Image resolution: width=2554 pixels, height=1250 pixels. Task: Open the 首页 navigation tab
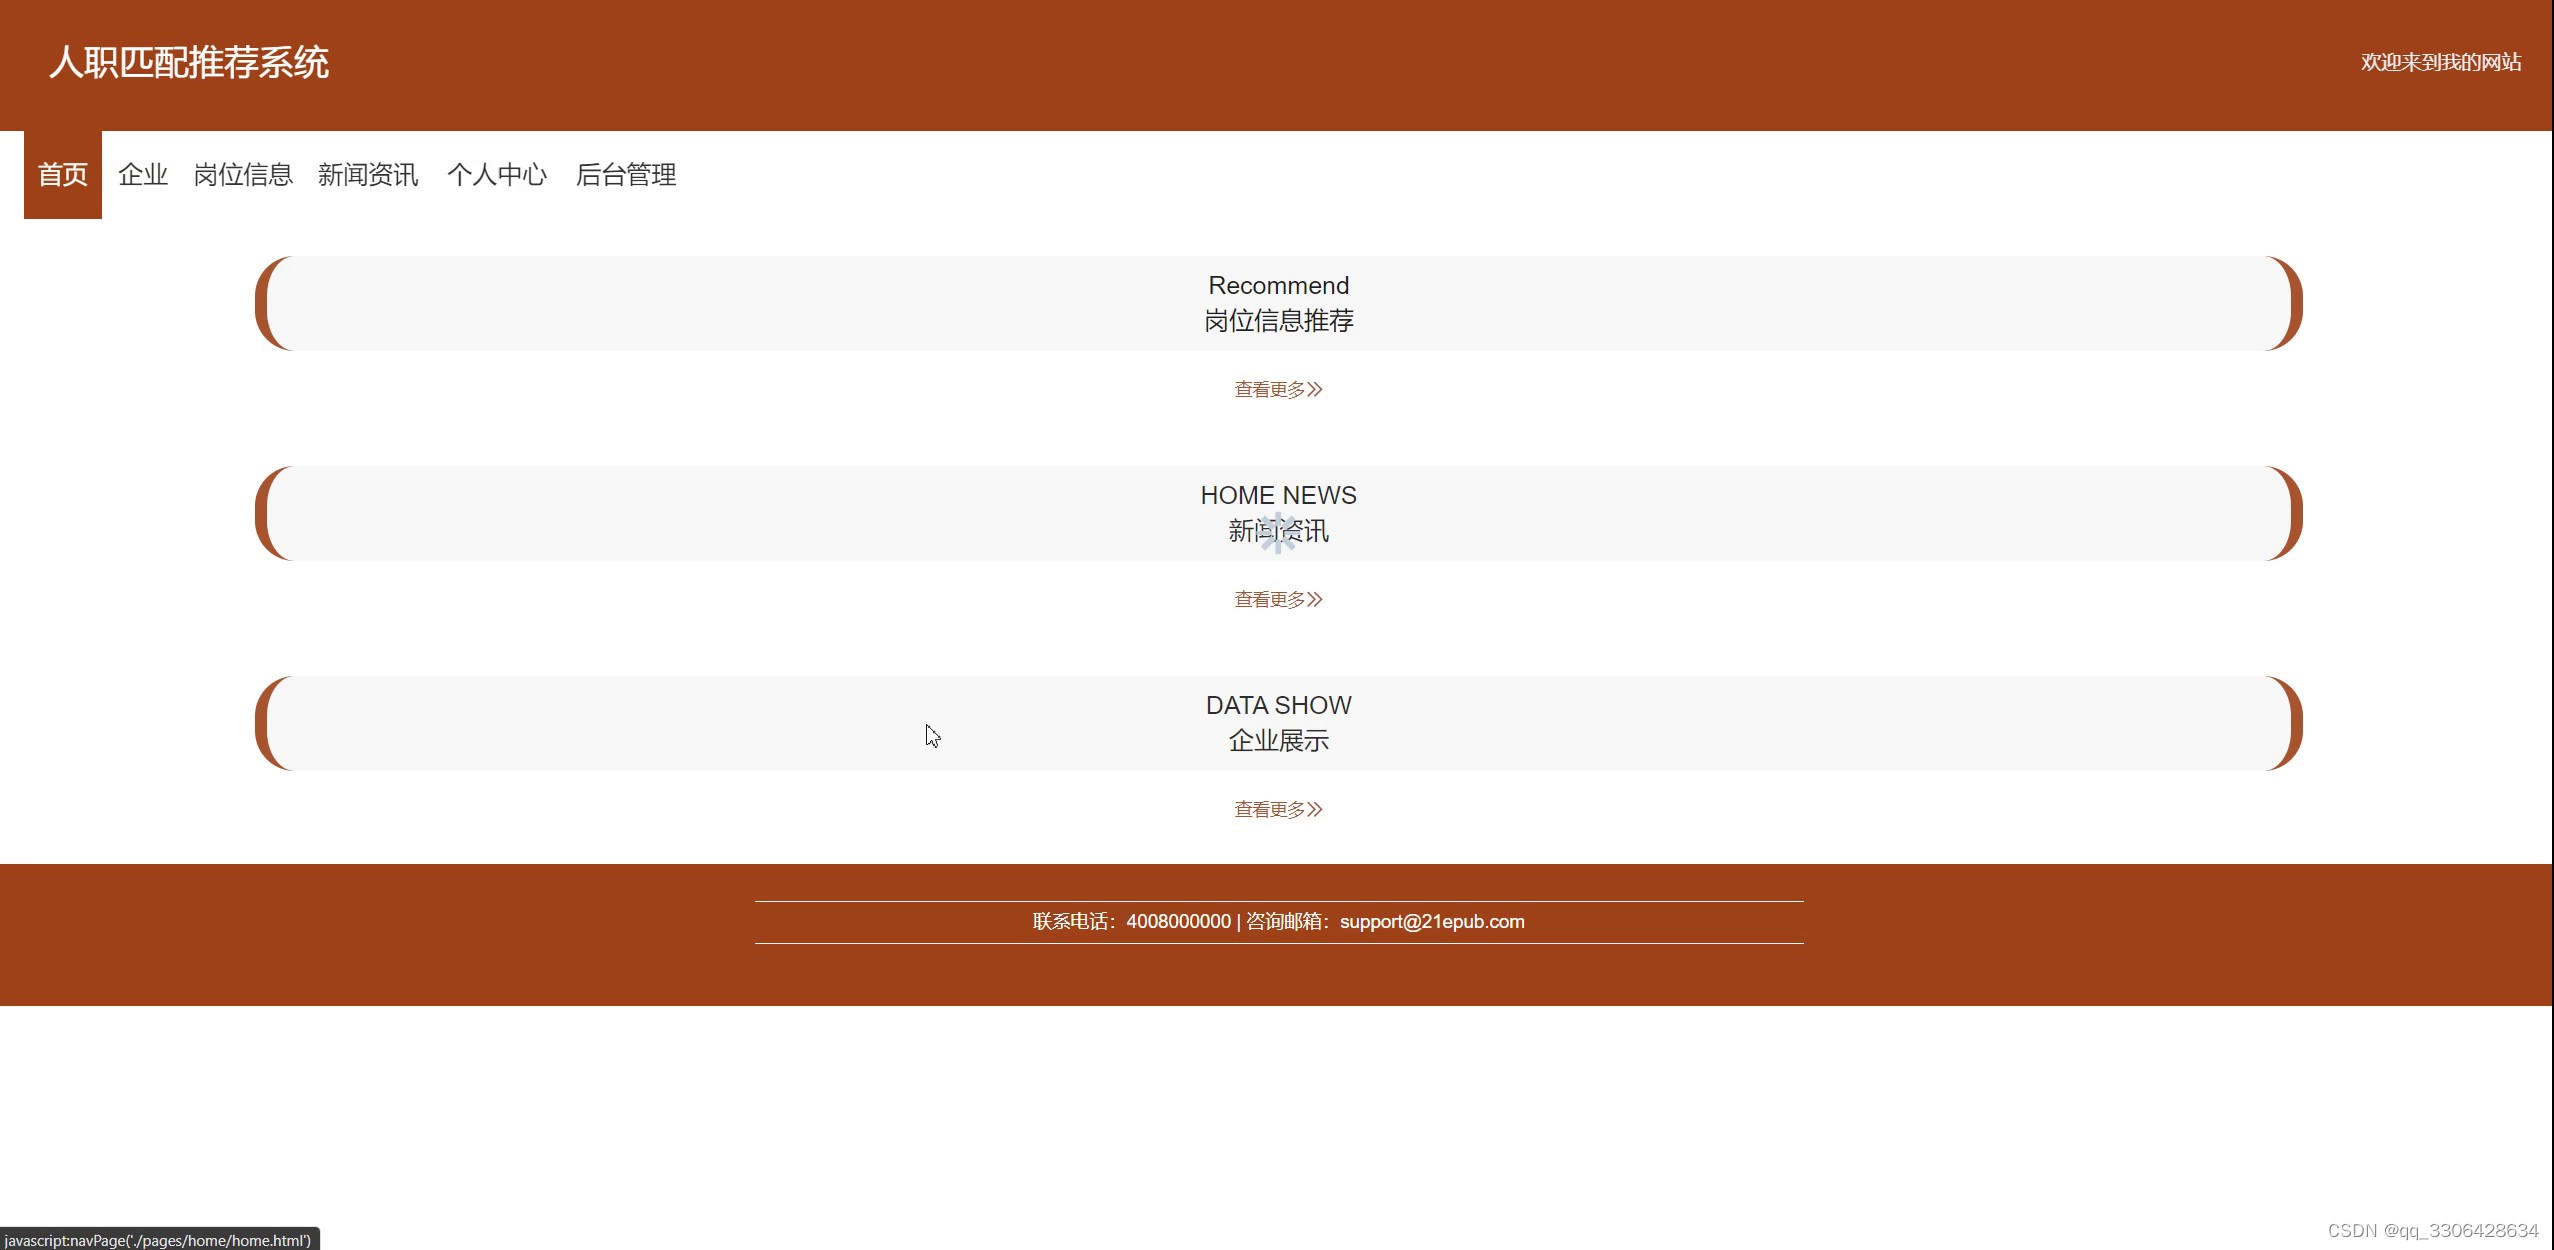point(62,175)
